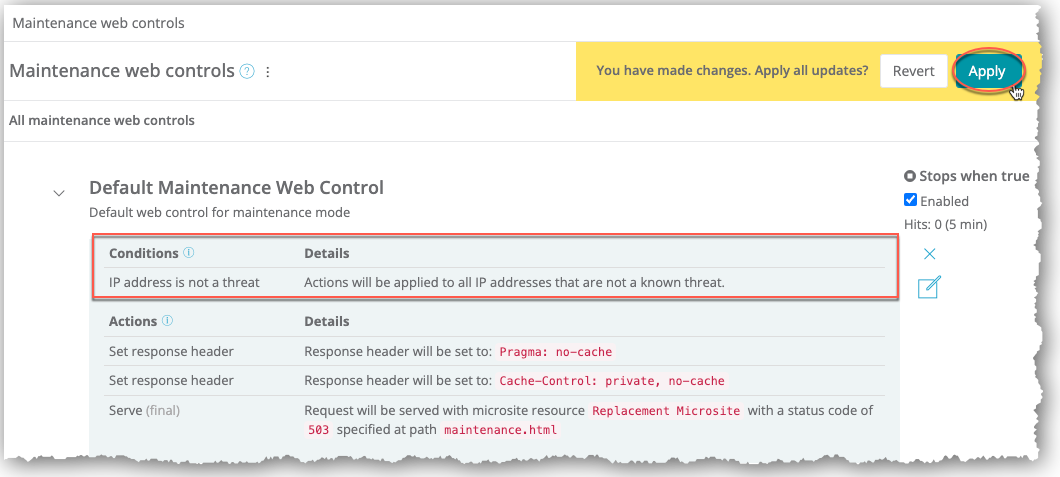Select the Stops when true radio option
Viewport: 1060px width, 477px height.
pos(910,176)
